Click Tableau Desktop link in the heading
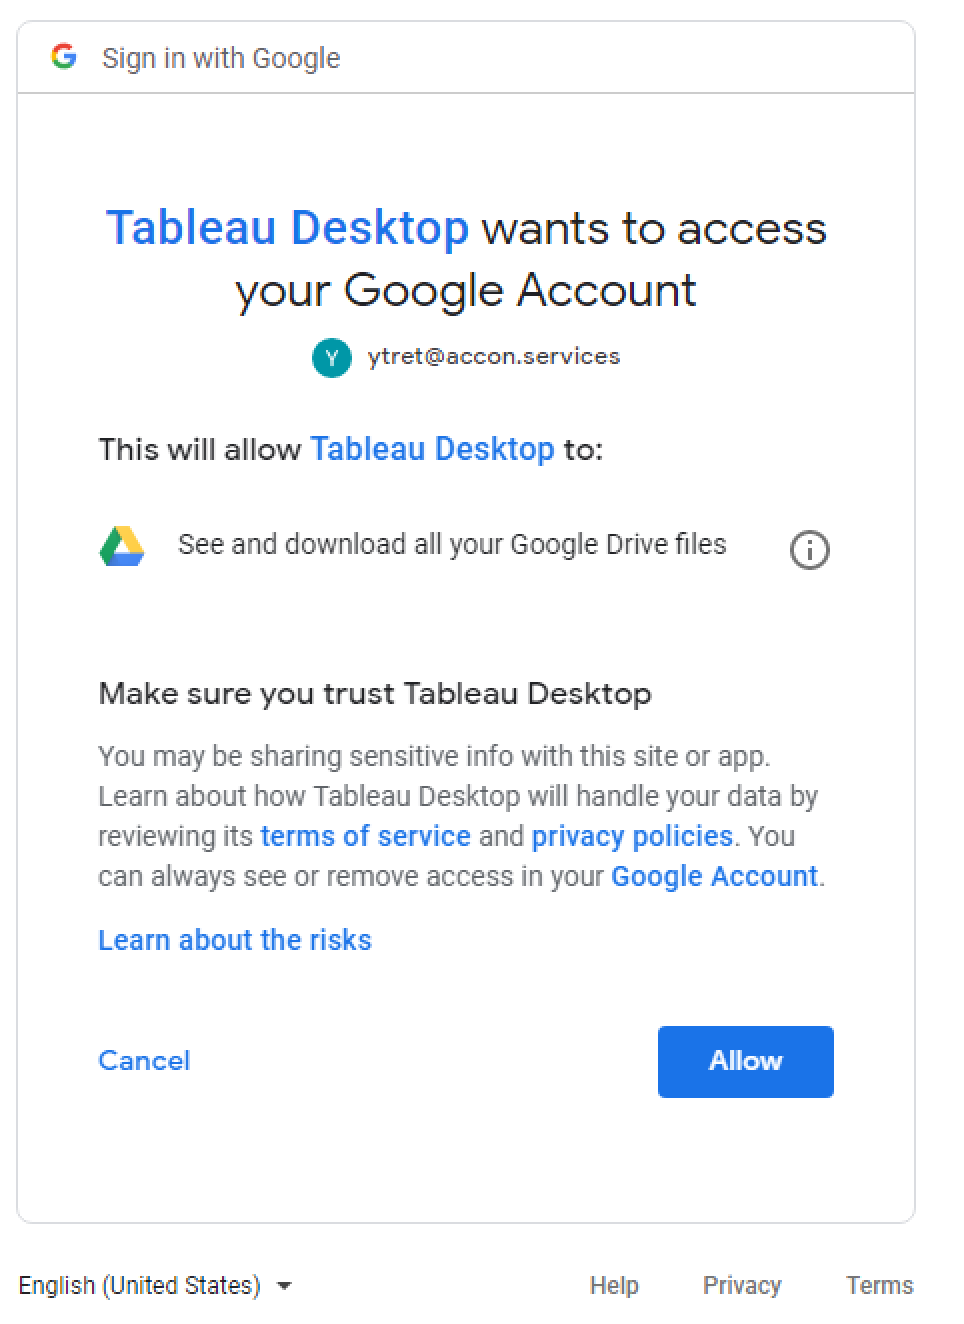Image resolution: width=964 pixels, height=1324 pixels. [x=287, y=228]
